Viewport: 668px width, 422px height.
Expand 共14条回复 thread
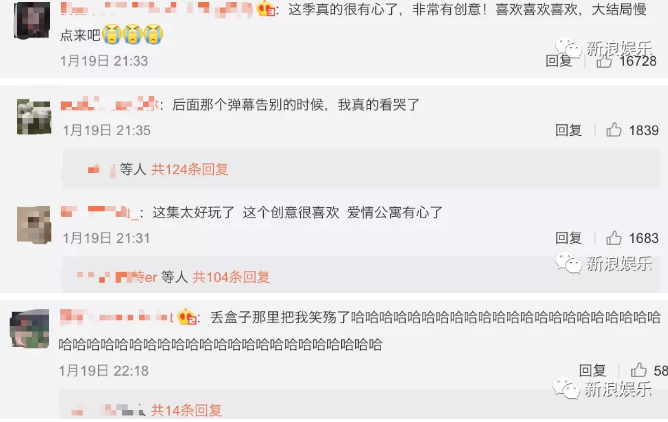click(x=186, y=410)
